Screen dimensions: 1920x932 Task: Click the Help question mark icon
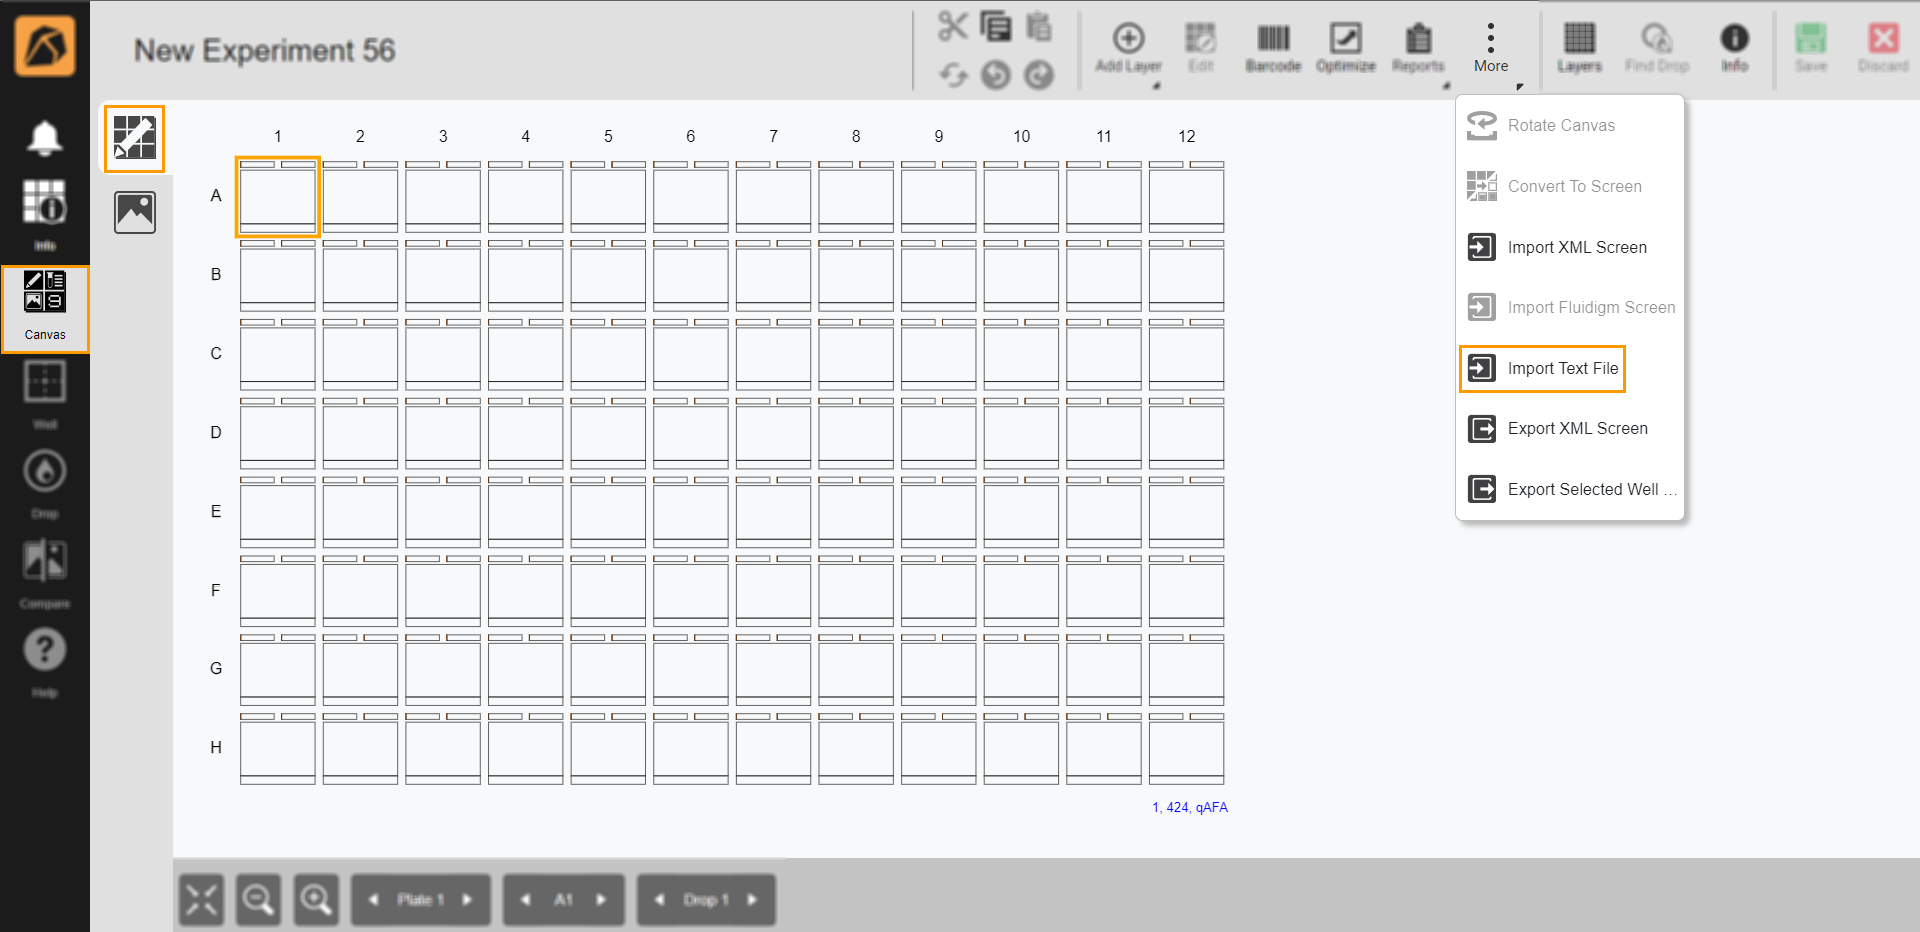[44, 652]
